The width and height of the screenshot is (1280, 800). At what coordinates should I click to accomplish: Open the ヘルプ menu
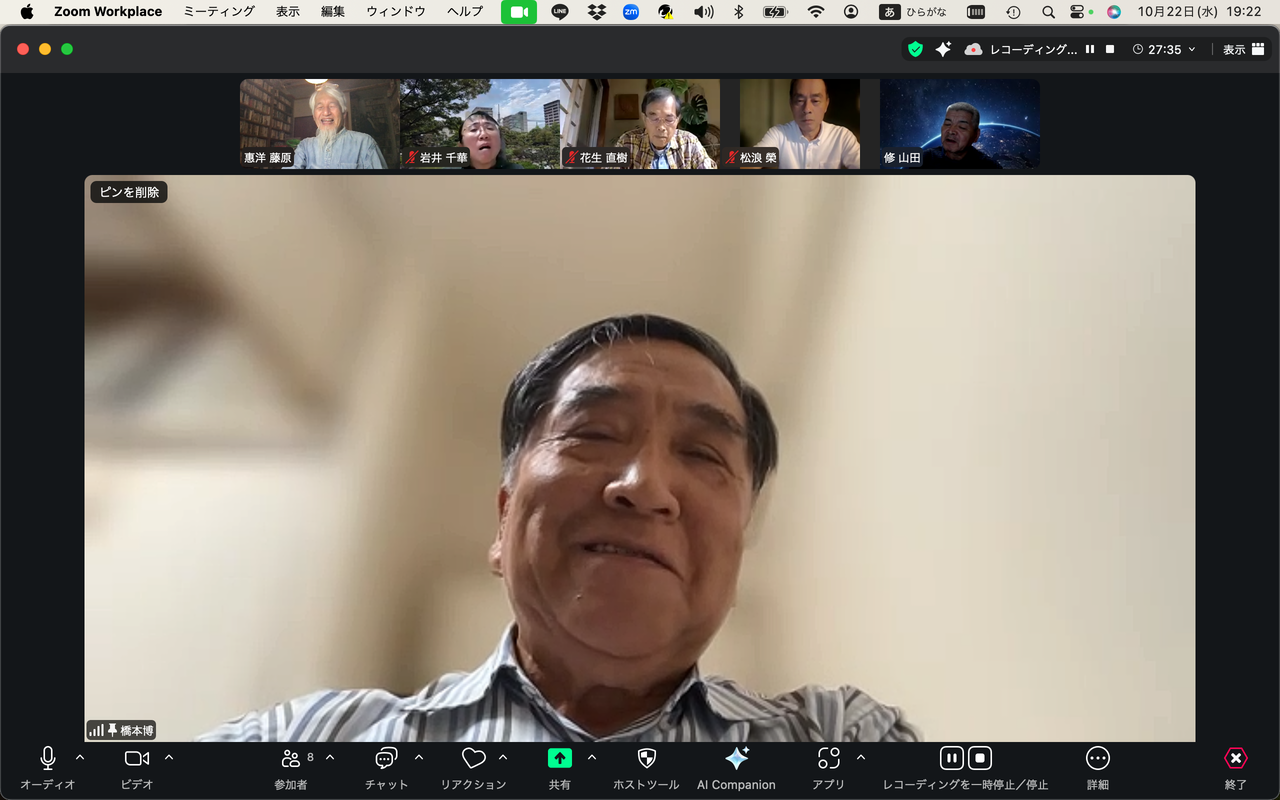click(465, 12)
